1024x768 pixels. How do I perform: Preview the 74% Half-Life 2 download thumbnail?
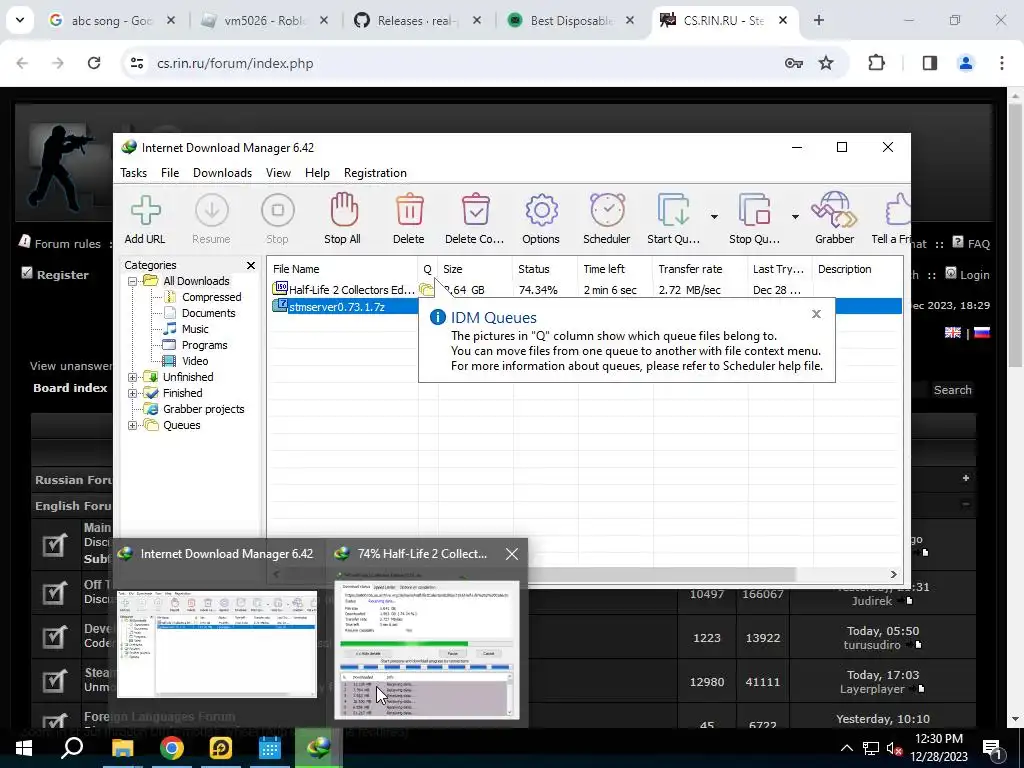(427, 650)
